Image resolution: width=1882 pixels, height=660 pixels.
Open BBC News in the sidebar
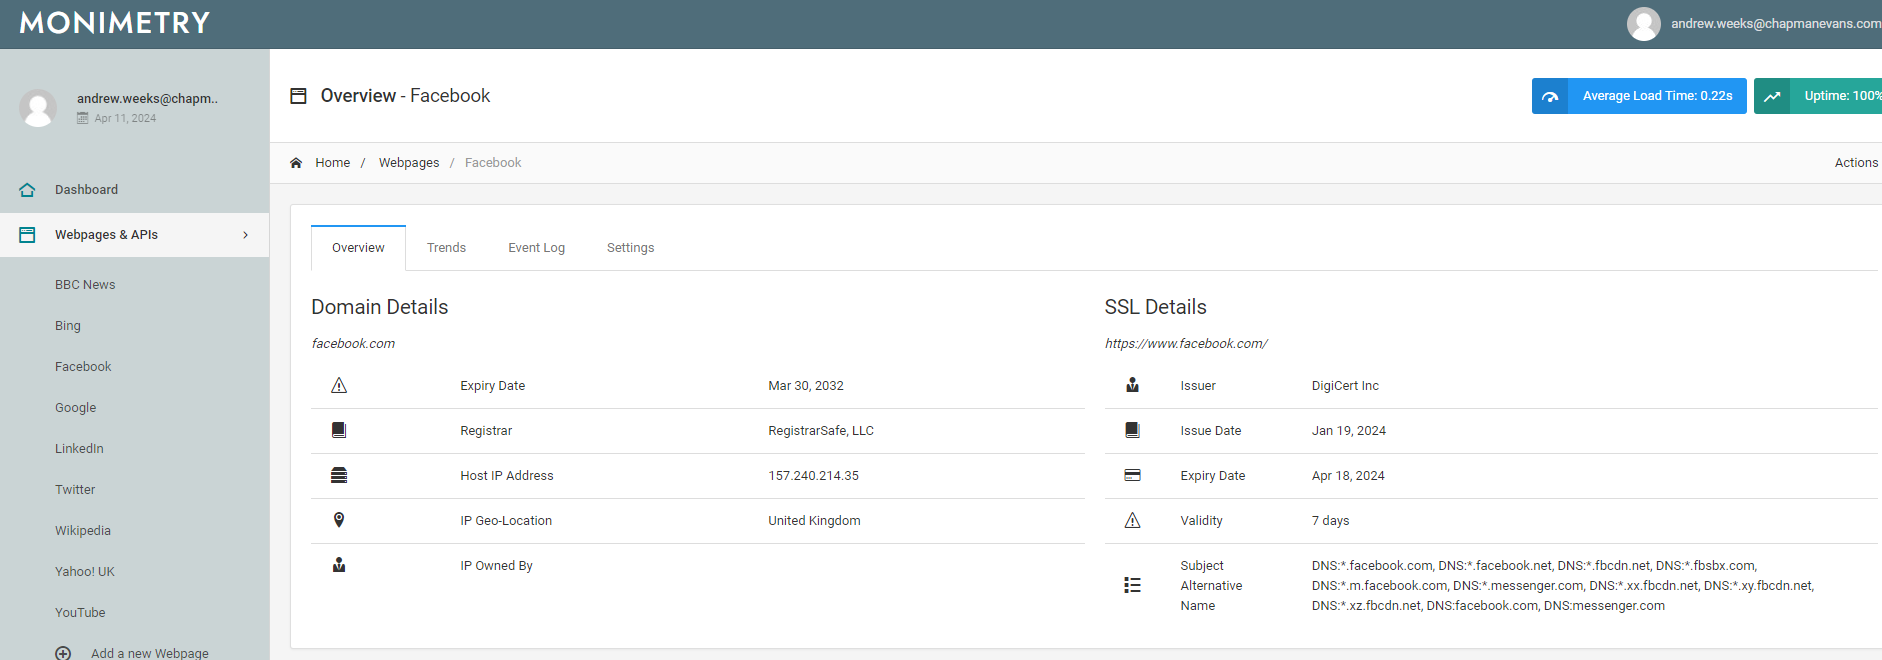(85, 285)
